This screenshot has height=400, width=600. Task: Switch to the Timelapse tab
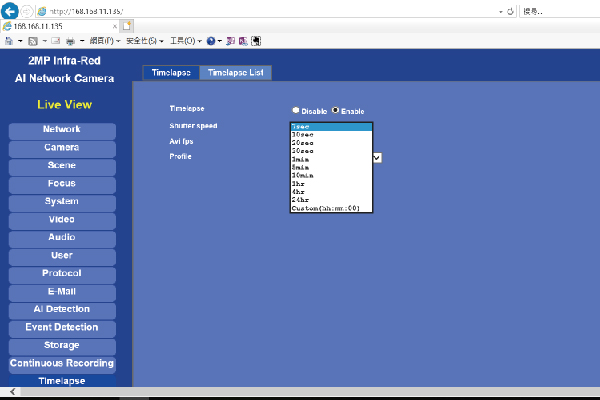171,72
